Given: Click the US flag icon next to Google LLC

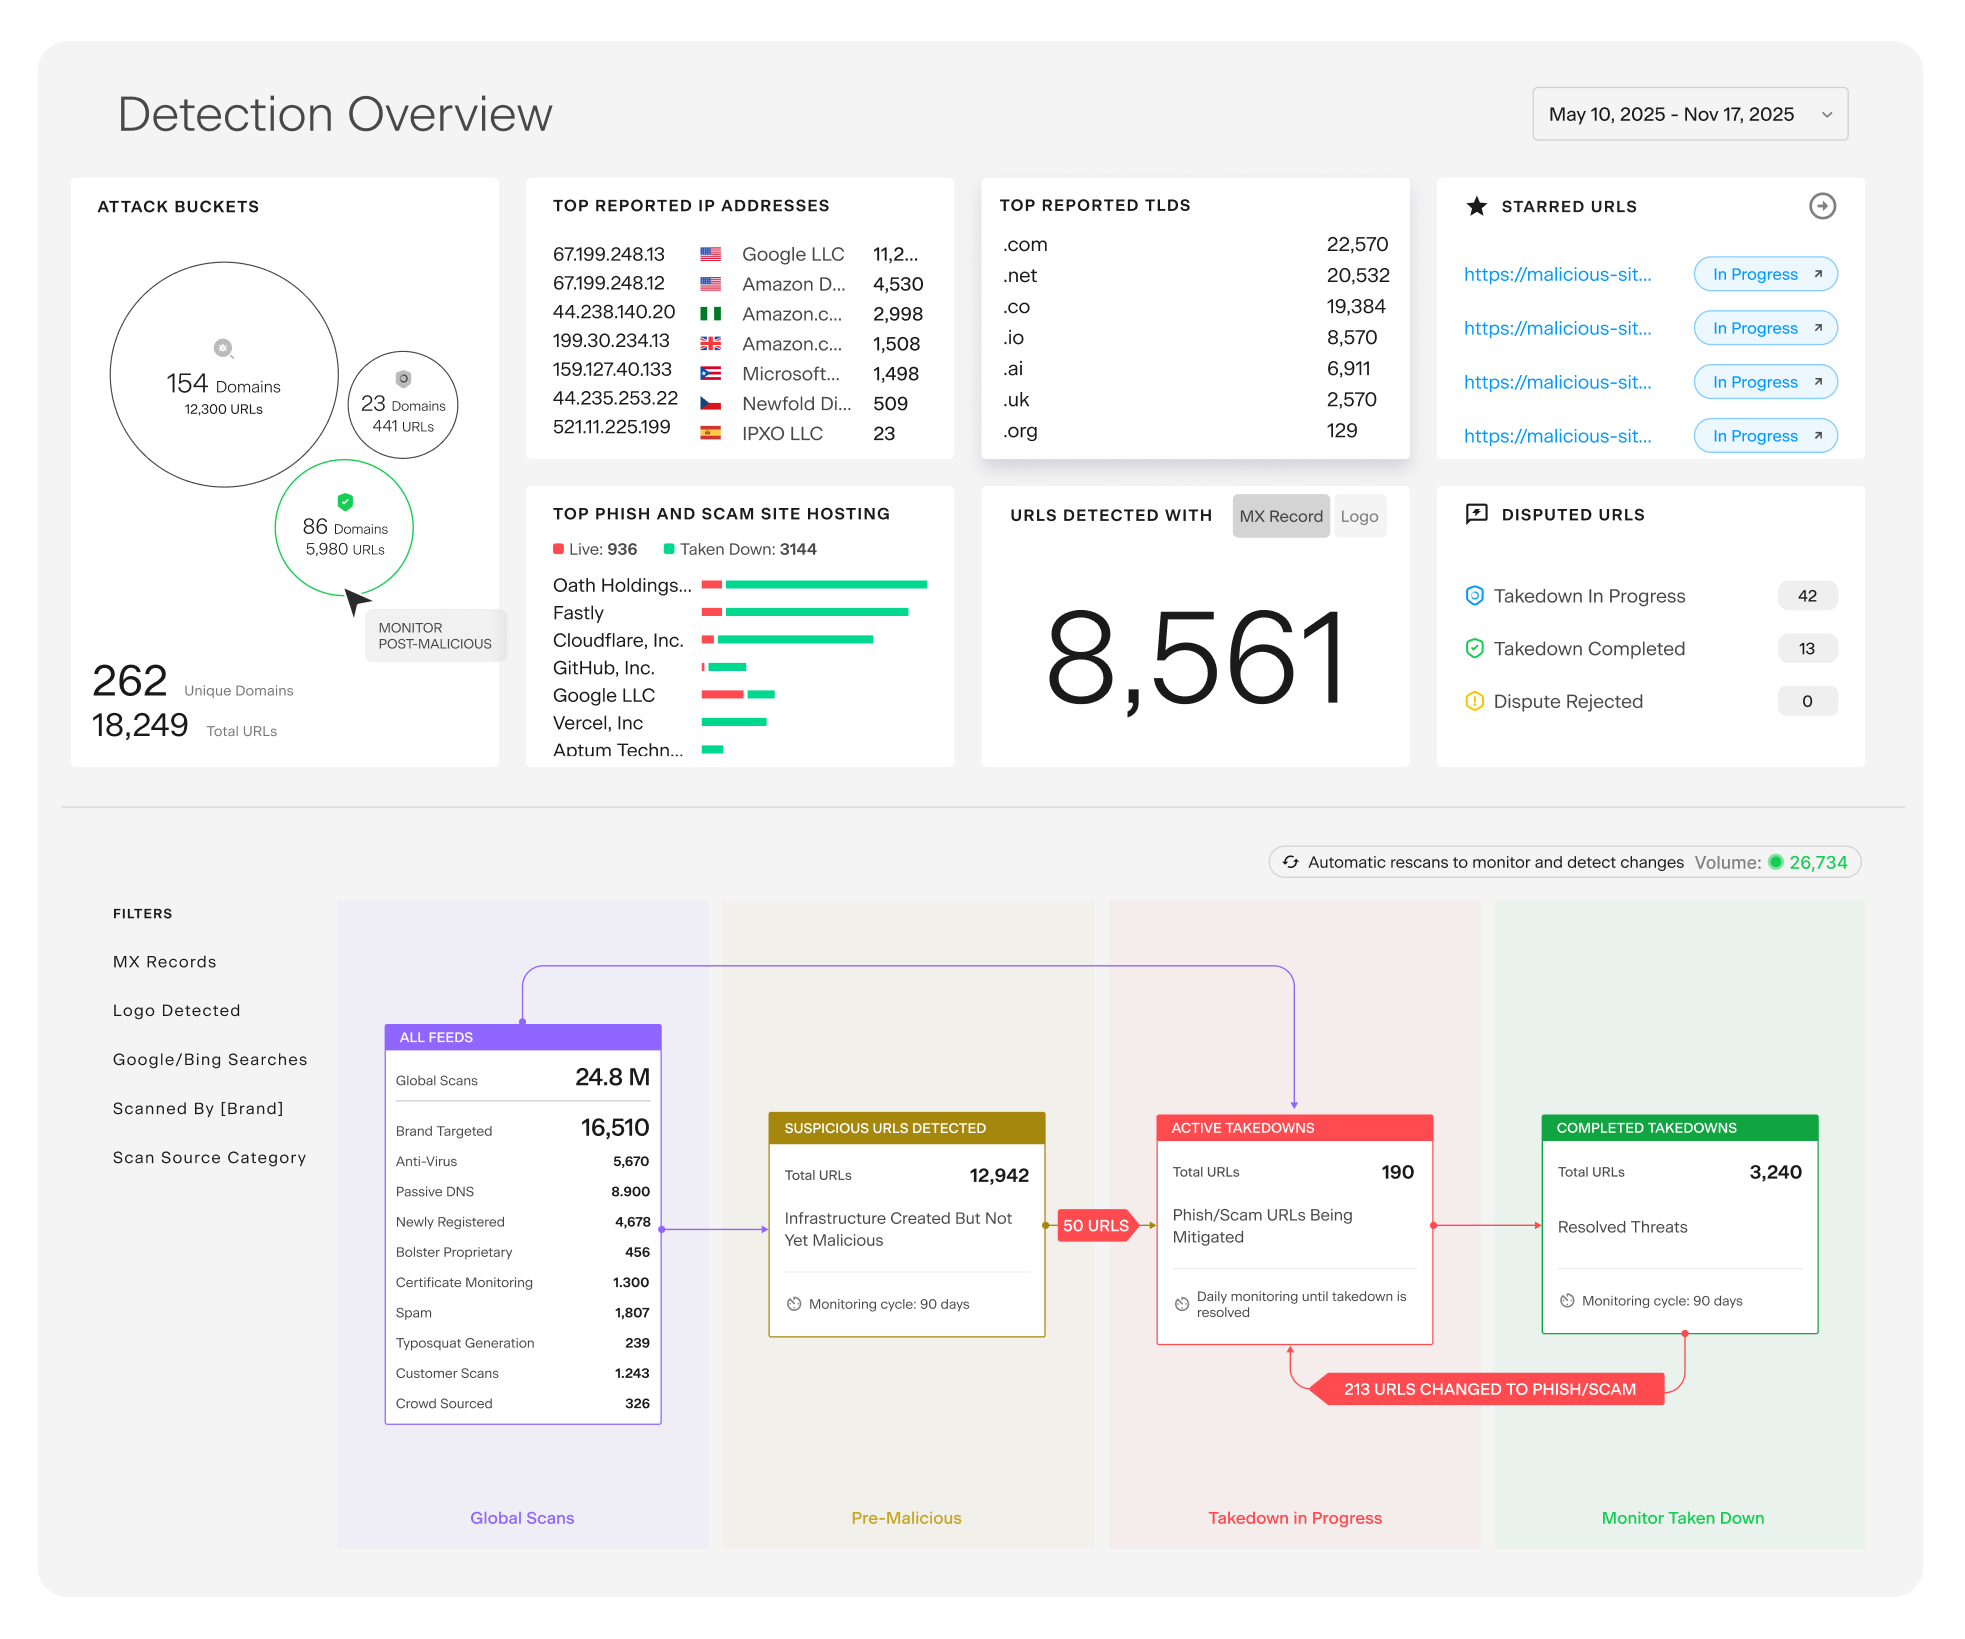Looking at the screenshot, I should [712, 254].
